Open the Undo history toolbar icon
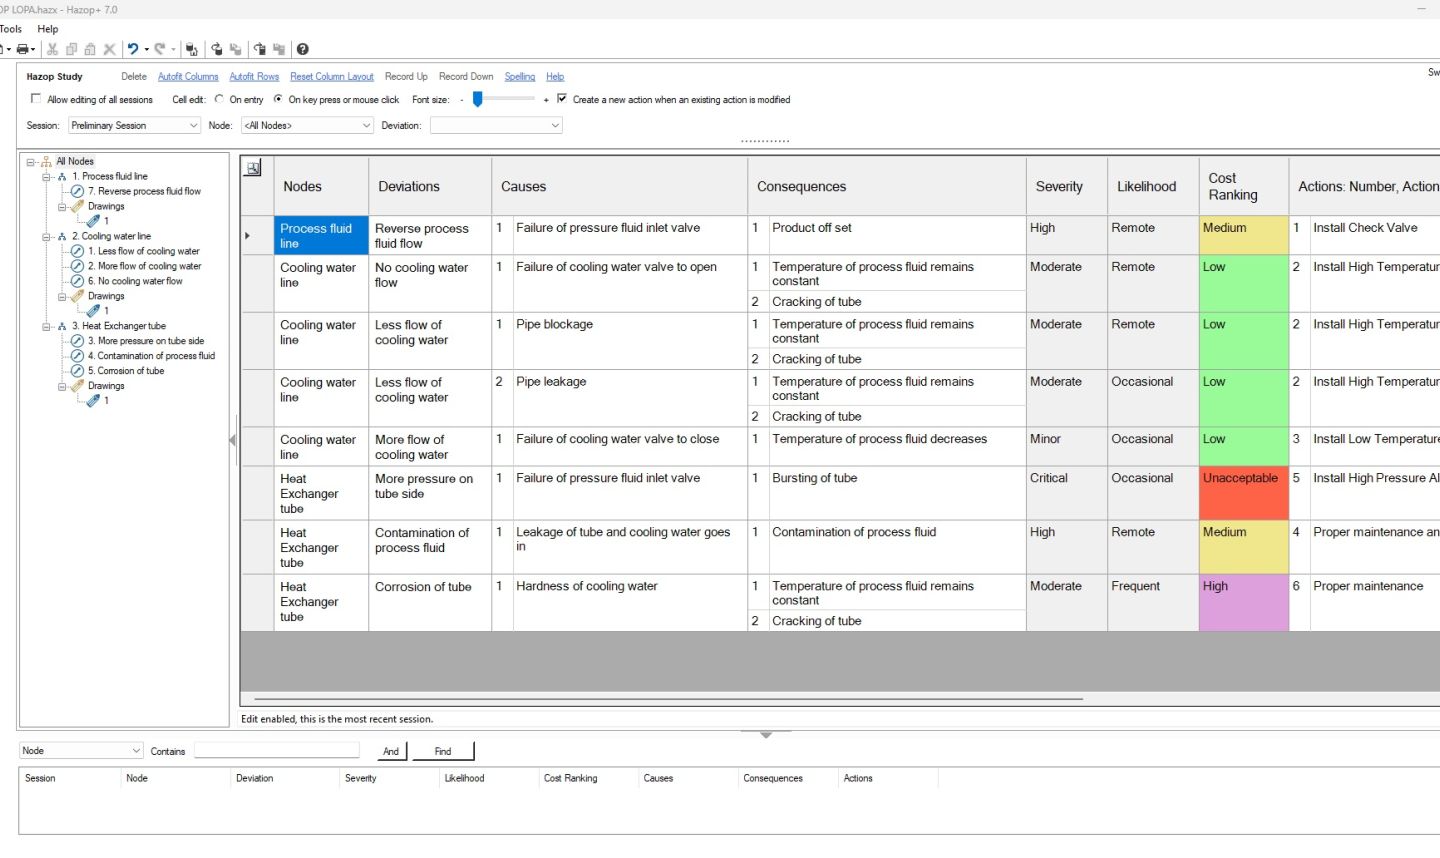1440x858 pixels. click(x=145, y=49)
